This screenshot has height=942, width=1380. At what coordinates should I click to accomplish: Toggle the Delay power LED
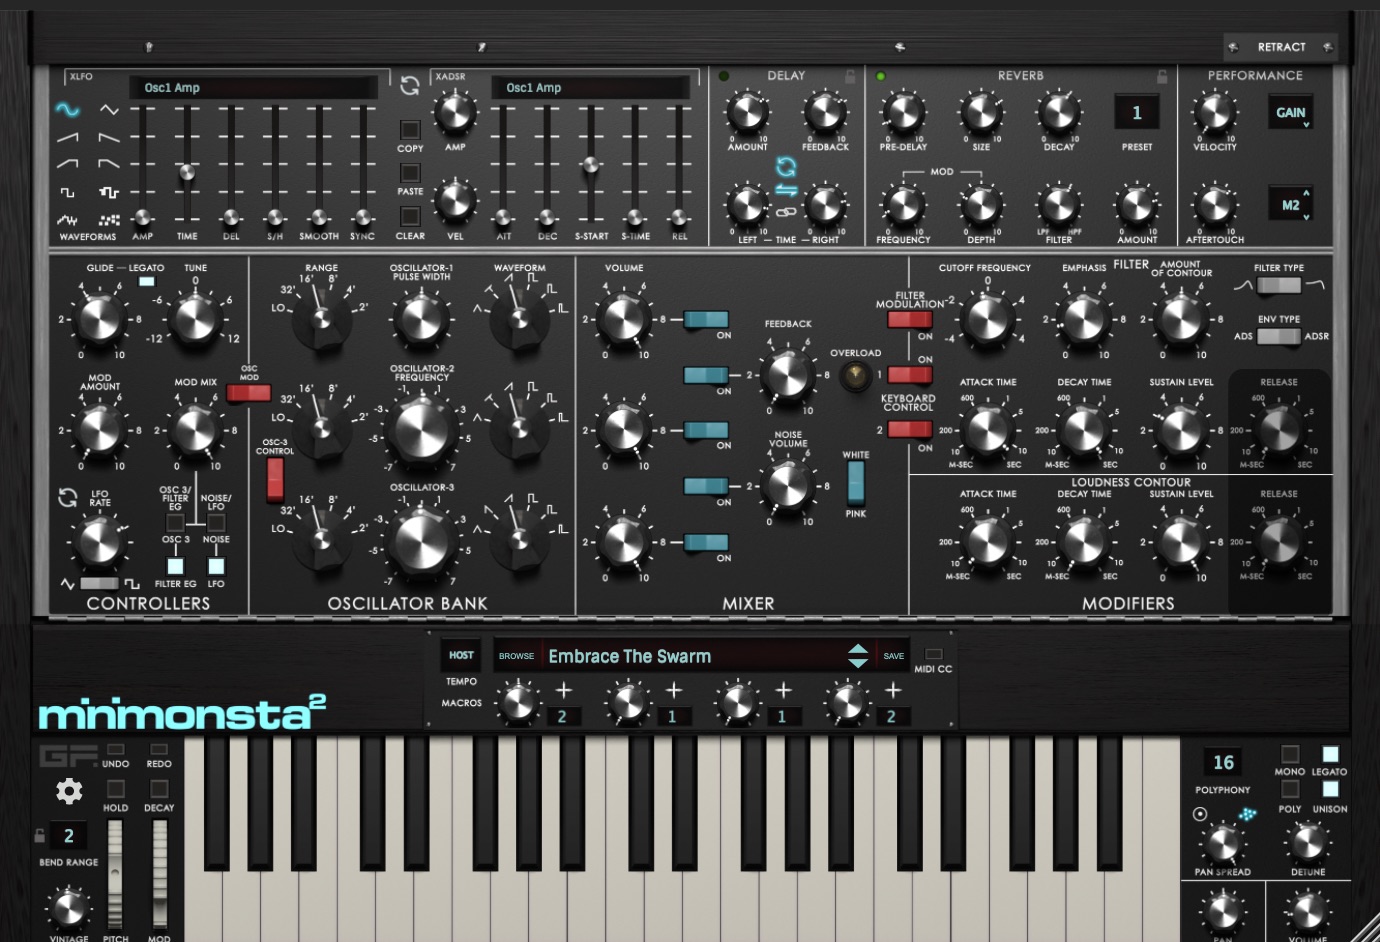click(724, 76)
